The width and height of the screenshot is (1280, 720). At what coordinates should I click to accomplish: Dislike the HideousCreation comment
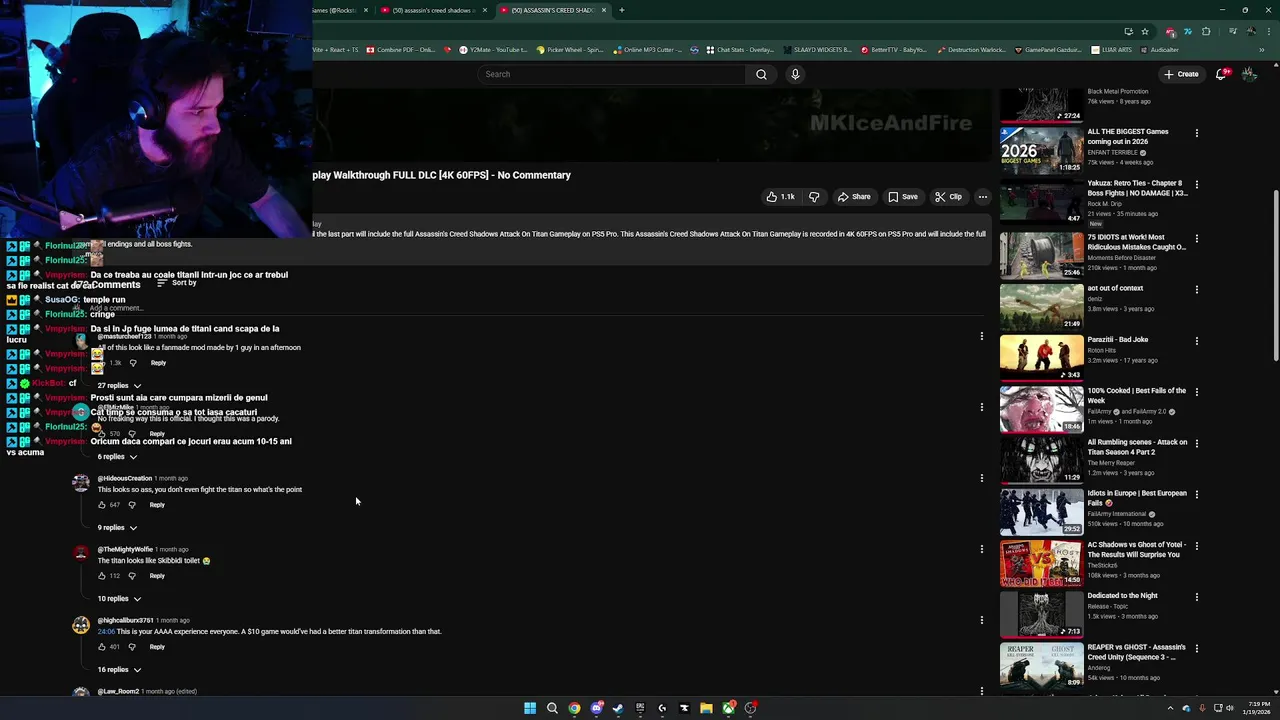132,505
